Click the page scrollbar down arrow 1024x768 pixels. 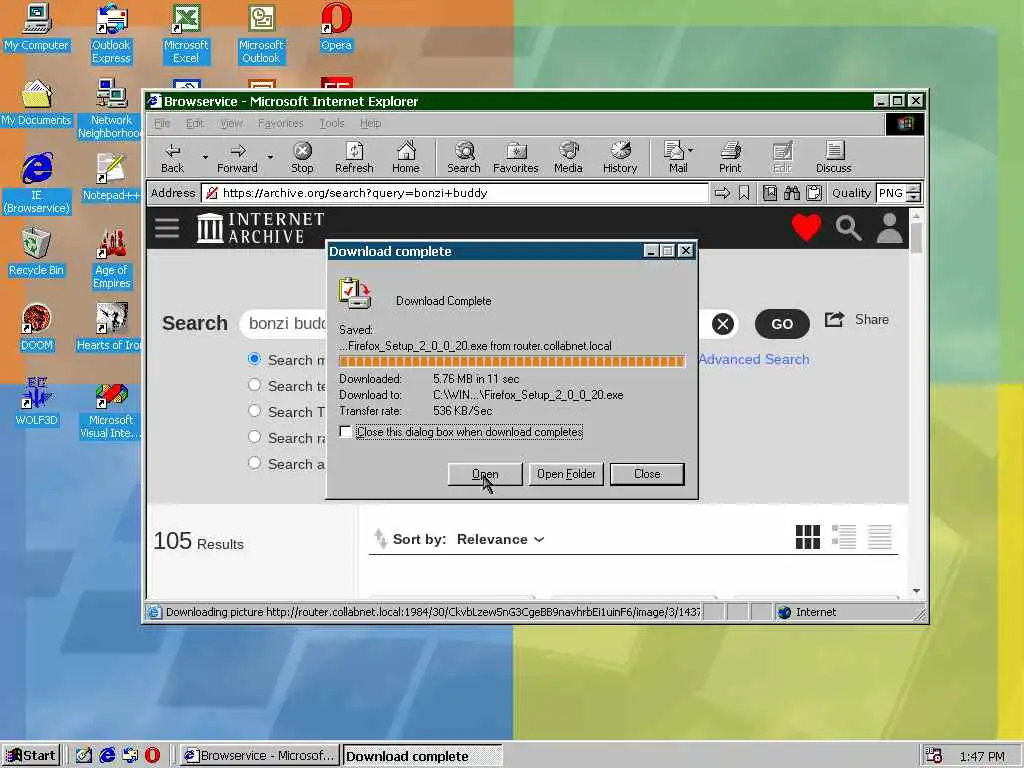[x=916, y=590]
